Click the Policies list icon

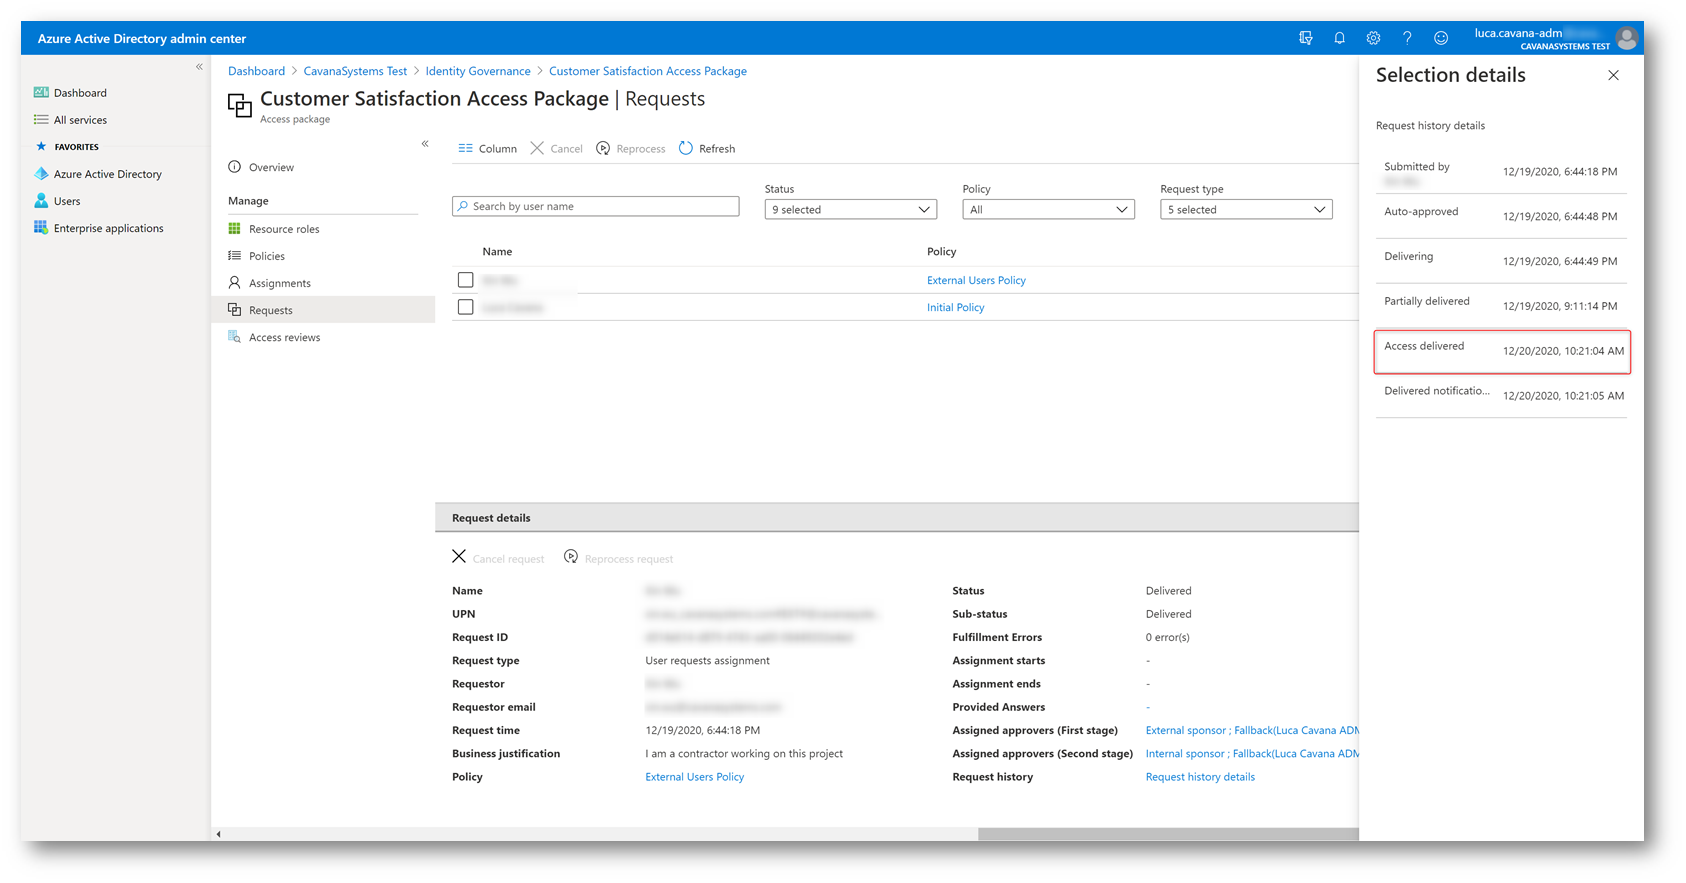[234, 255]
